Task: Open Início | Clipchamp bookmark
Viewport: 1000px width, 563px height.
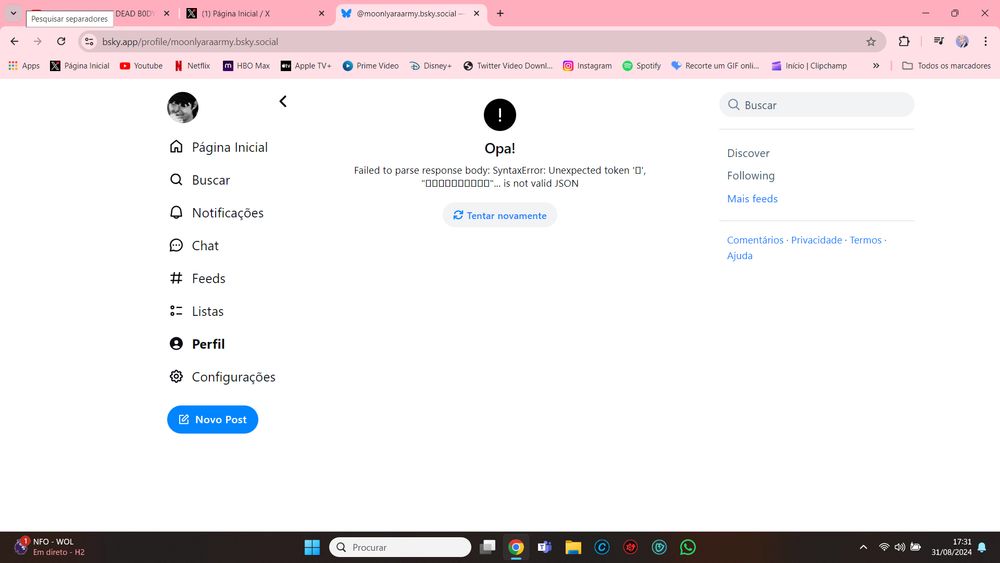Action: point(809,66)
